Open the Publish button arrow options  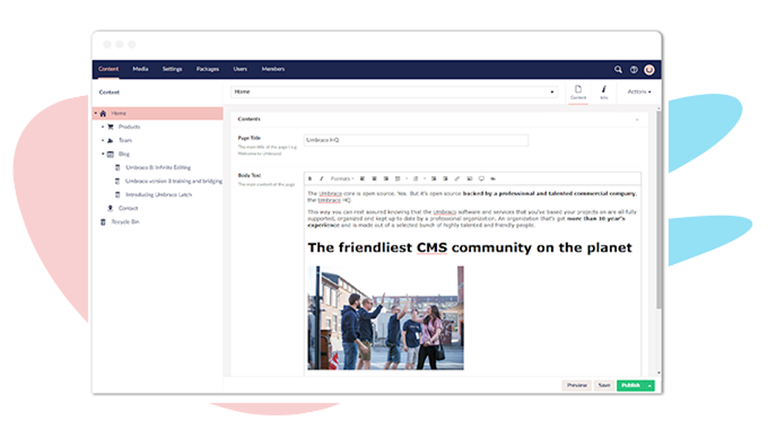coord(649,386)
